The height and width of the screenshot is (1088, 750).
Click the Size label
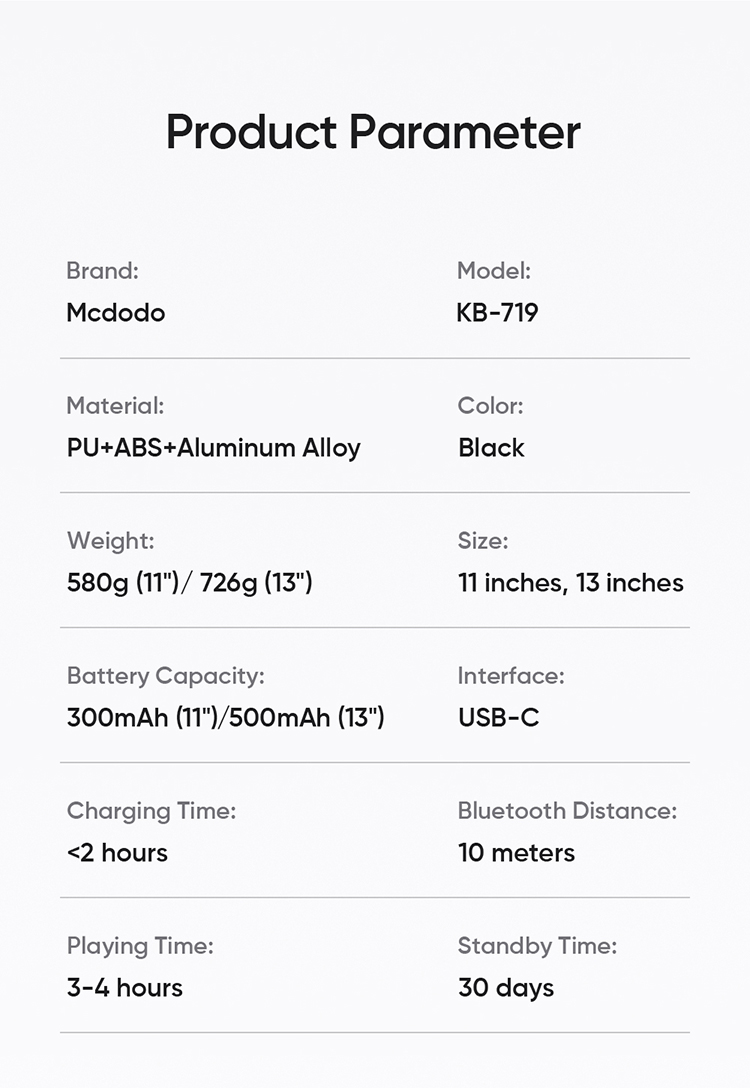483,541
